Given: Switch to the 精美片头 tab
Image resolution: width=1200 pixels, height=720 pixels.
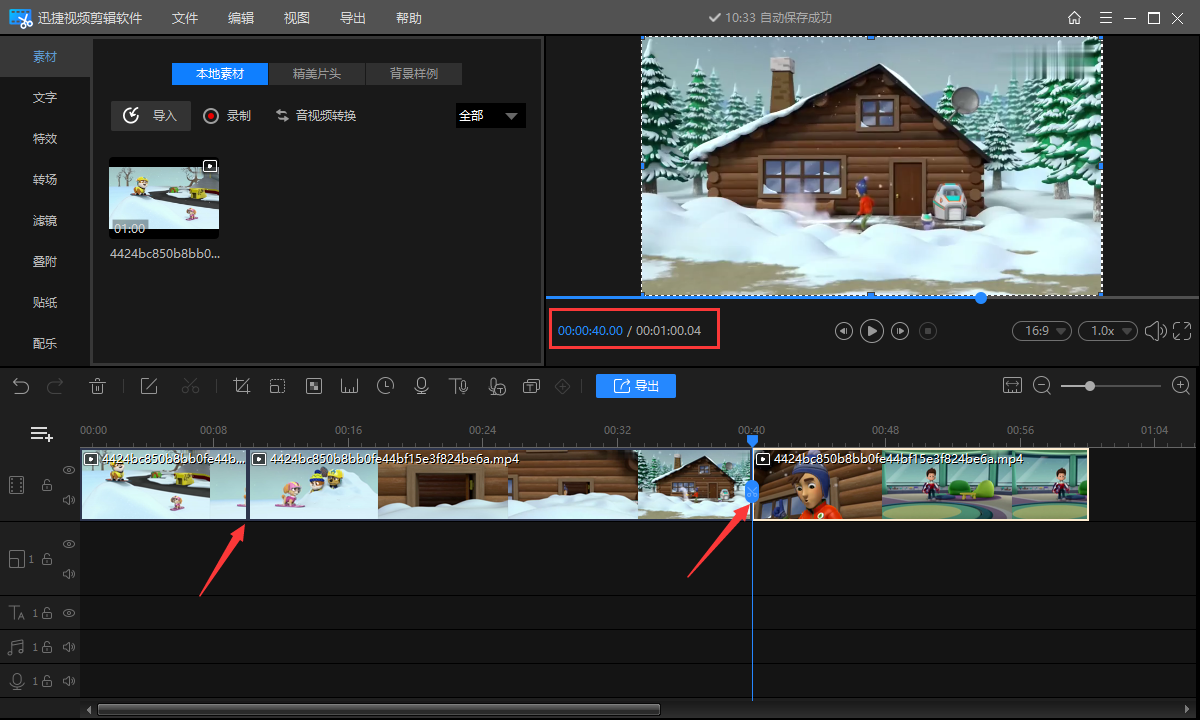Looking at the screenshot, I should [317, 74].
